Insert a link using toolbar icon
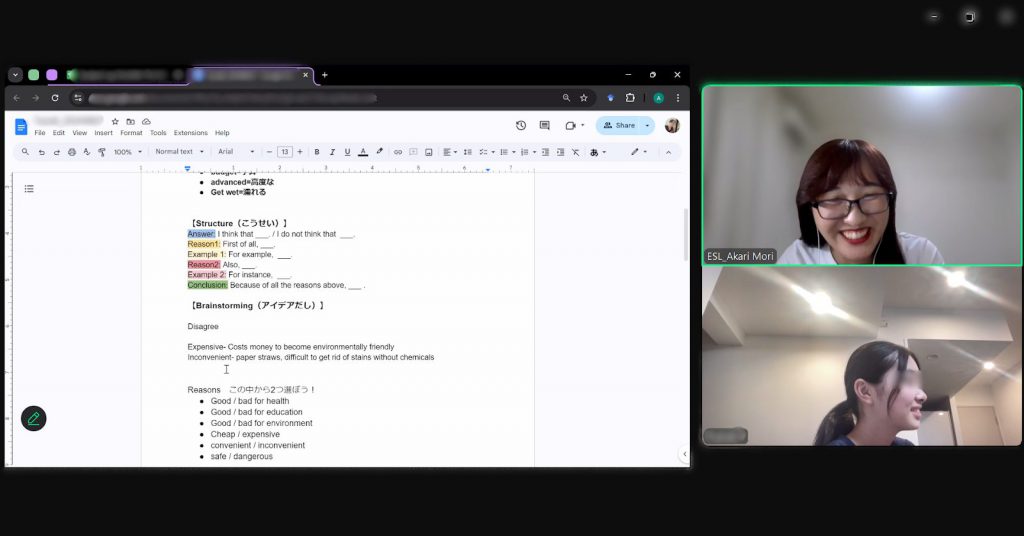 pos(398,152)
